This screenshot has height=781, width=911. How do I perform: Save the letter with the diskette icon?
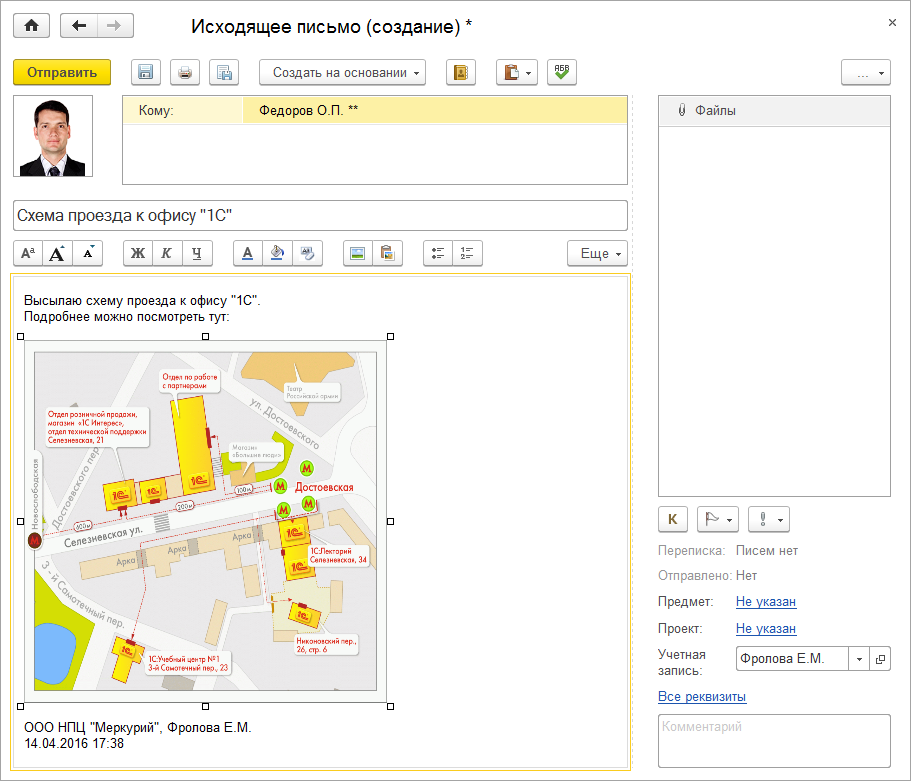(x=146, y=73)
